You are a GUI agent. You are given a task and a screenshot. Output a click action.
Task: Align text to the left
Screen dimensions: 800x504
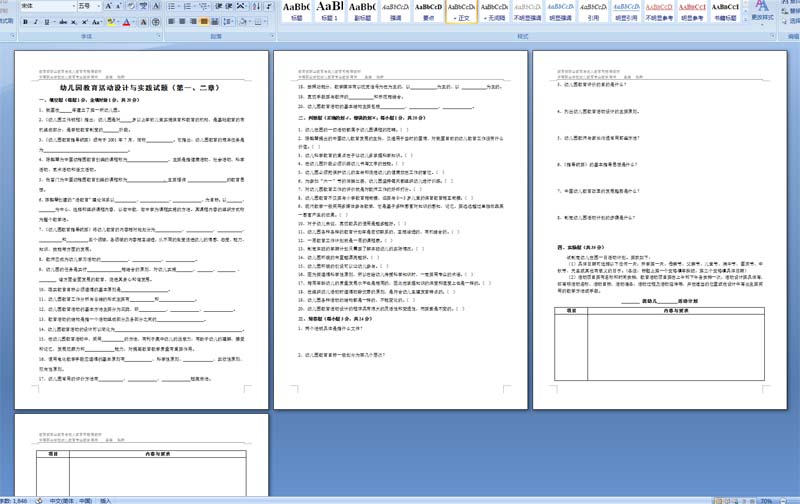point(171,21)
